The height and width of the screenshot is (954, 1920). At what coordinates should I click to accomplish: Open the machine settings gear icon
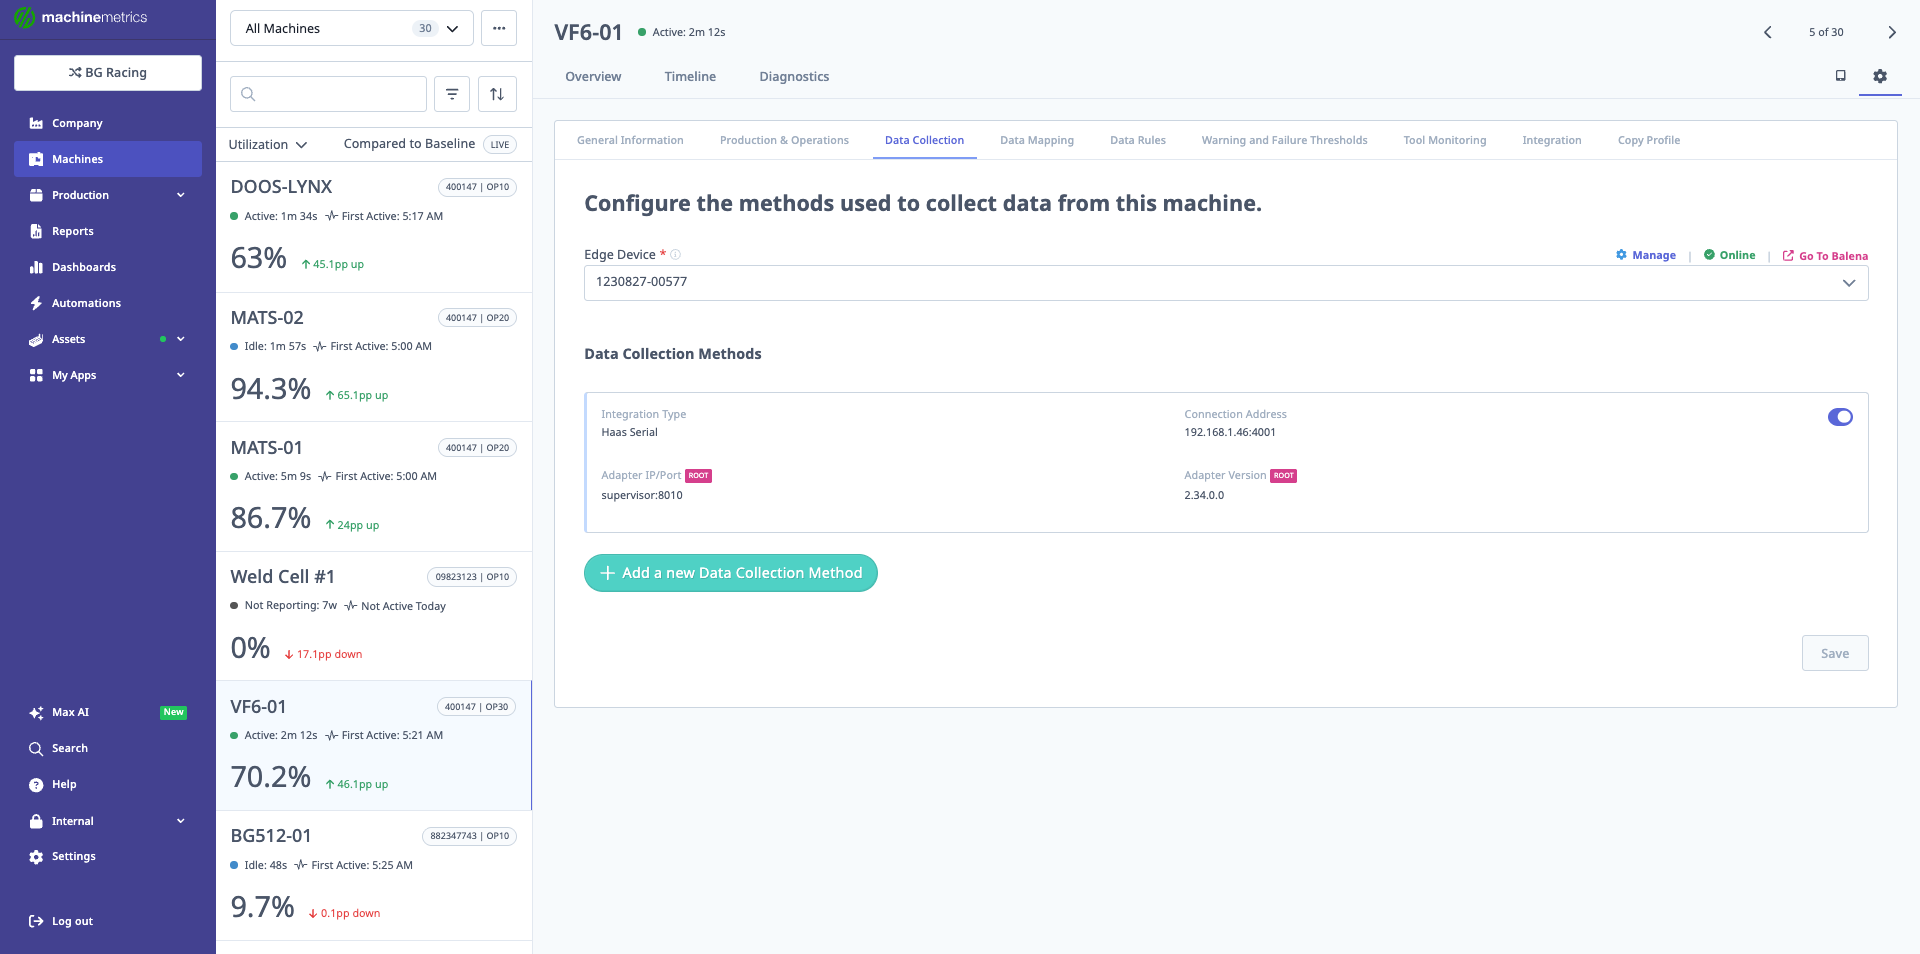pyautogui.click(x=1880, y=76)
